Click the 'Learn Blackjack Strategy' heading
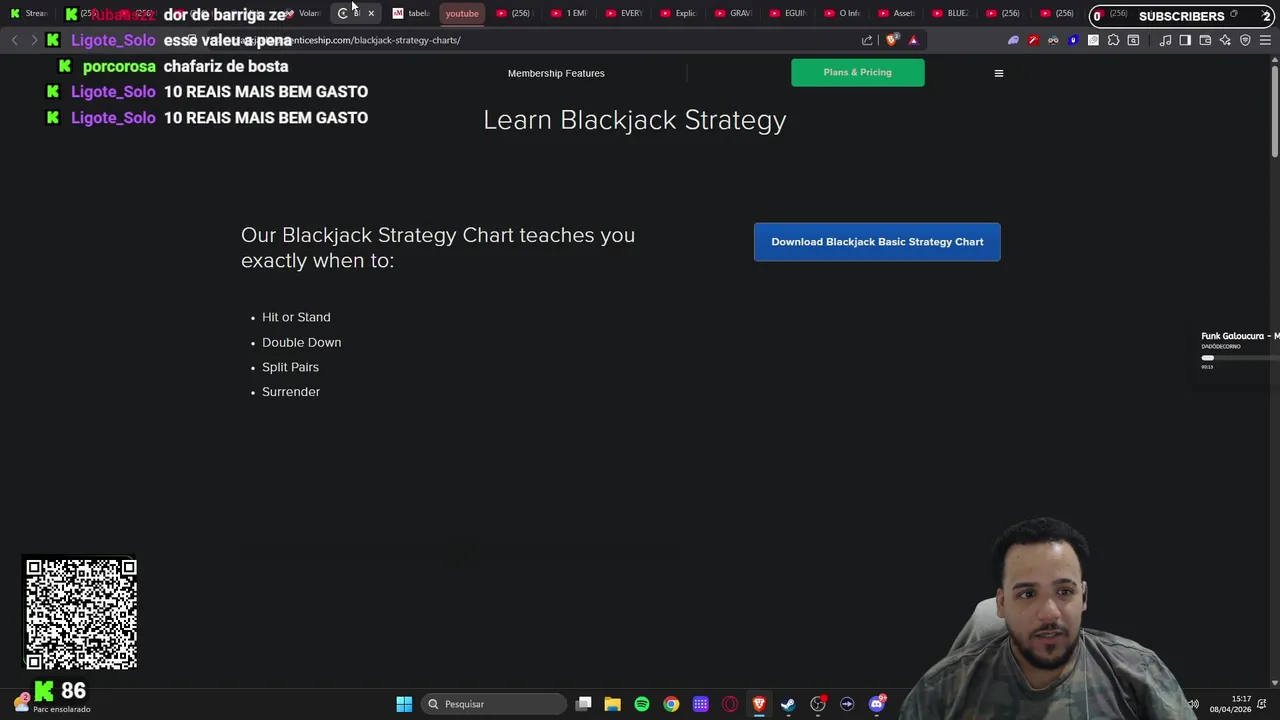1280x720 pixels. point(635,120)
